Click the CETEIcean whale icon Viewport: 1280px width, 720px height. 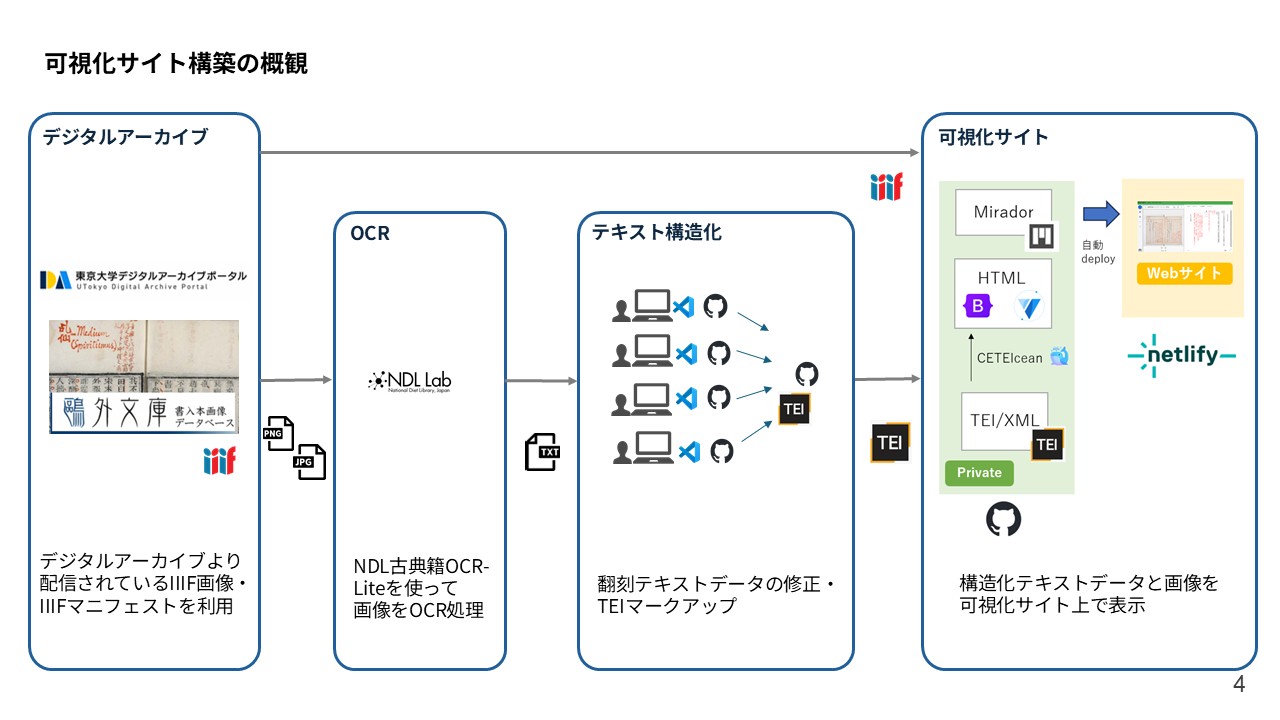tap(1061, 356)
